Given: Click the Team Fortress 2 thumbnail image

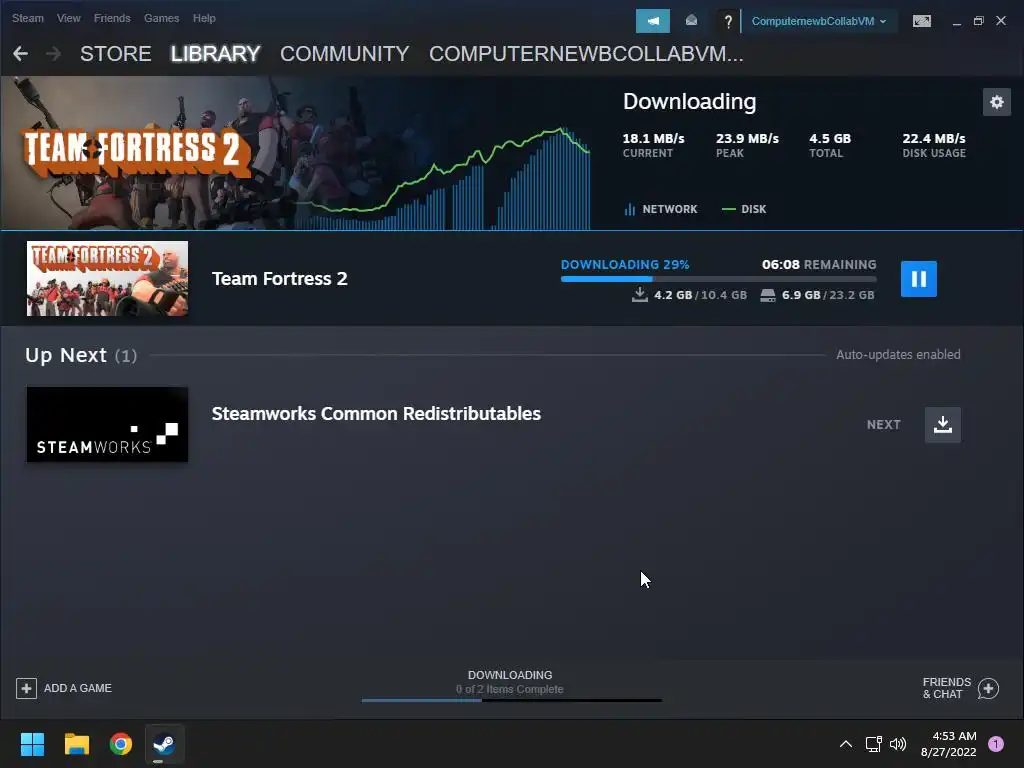Looking at the screenshot, I should point(107,278).
